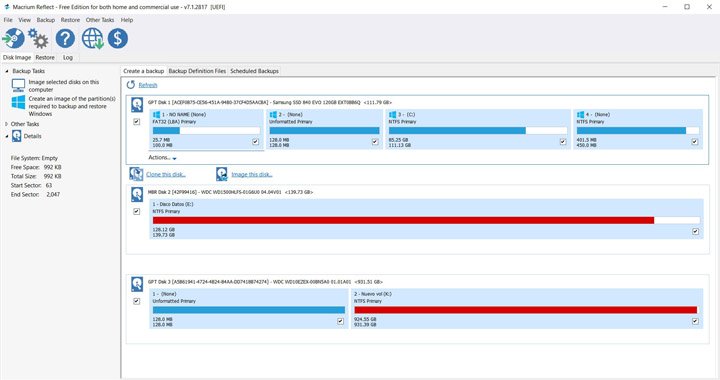The height and width of the screenshot is (380, 720).
Task: Toggle GPT Disk 3 whole-disk checkbox
Action: (x=136, y=301)
